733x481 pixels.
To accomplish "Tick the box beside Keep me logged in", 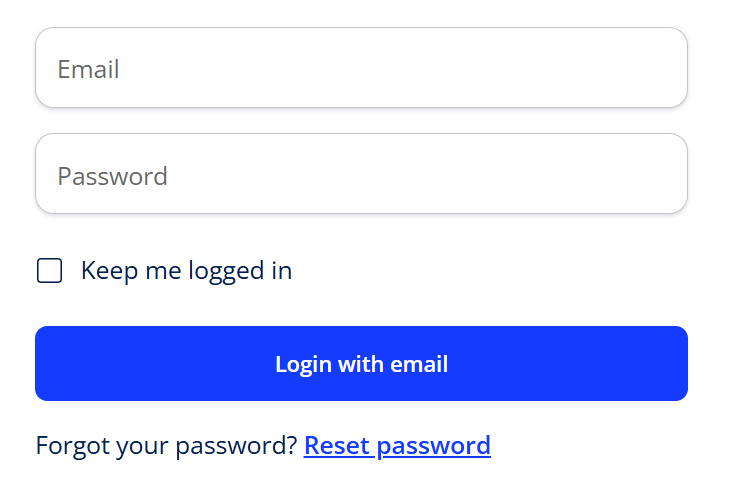I will [50, 270].
